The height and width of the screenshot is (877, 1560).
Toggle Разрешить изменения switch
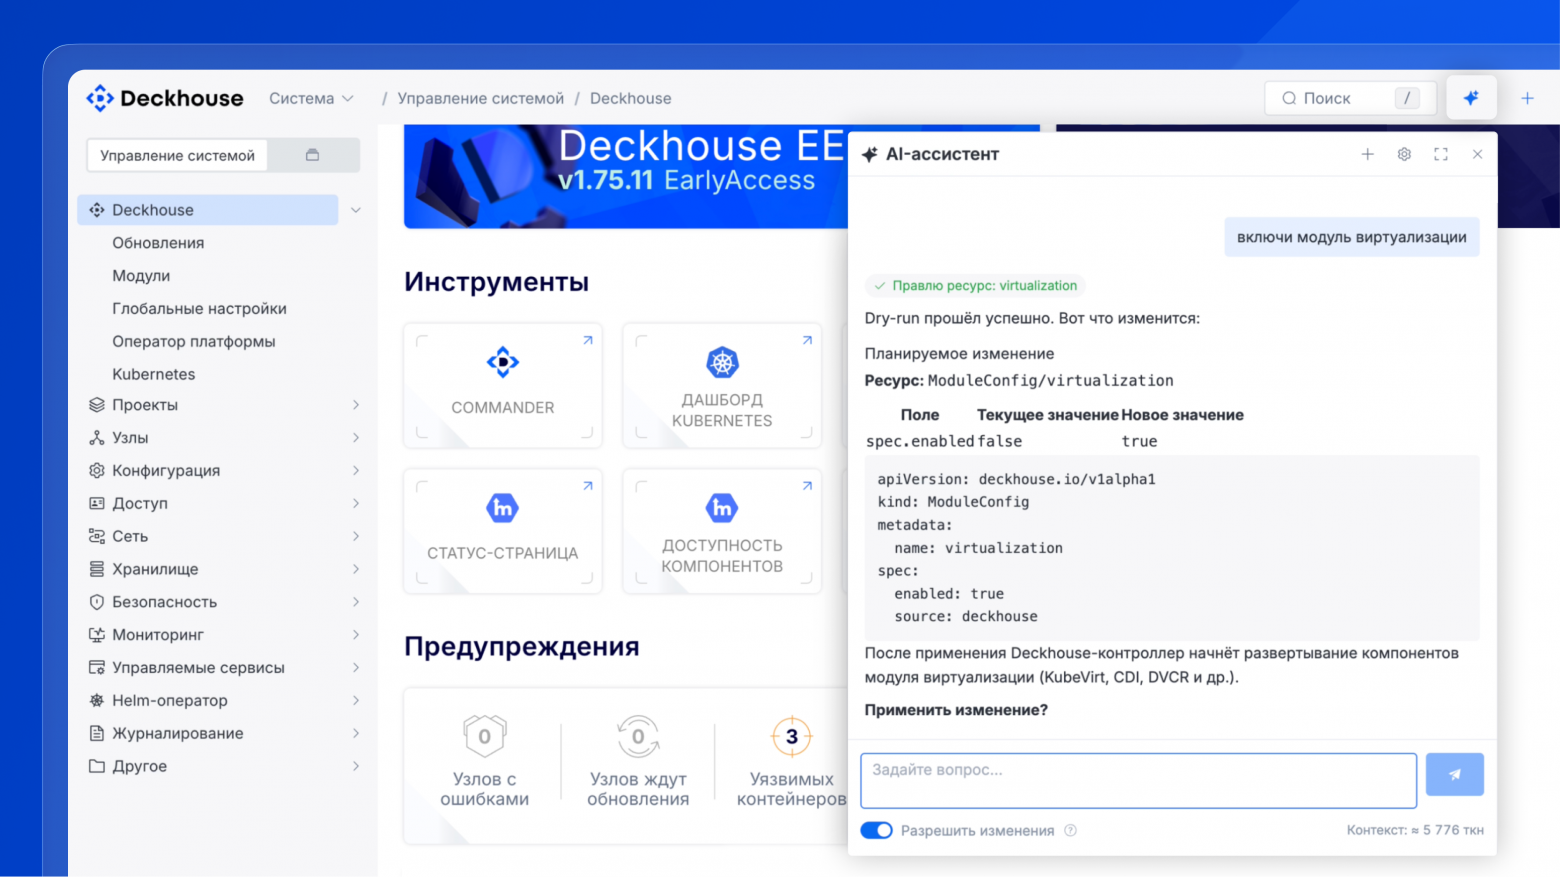876,830
